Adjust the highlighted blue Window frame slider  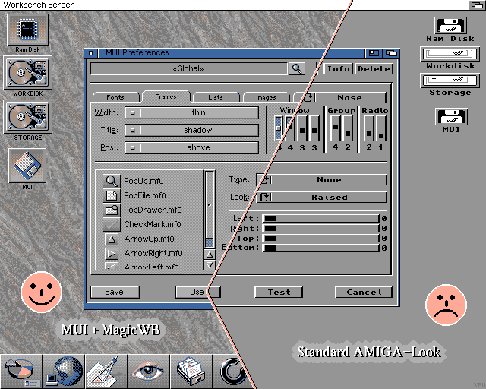point(278,128)
